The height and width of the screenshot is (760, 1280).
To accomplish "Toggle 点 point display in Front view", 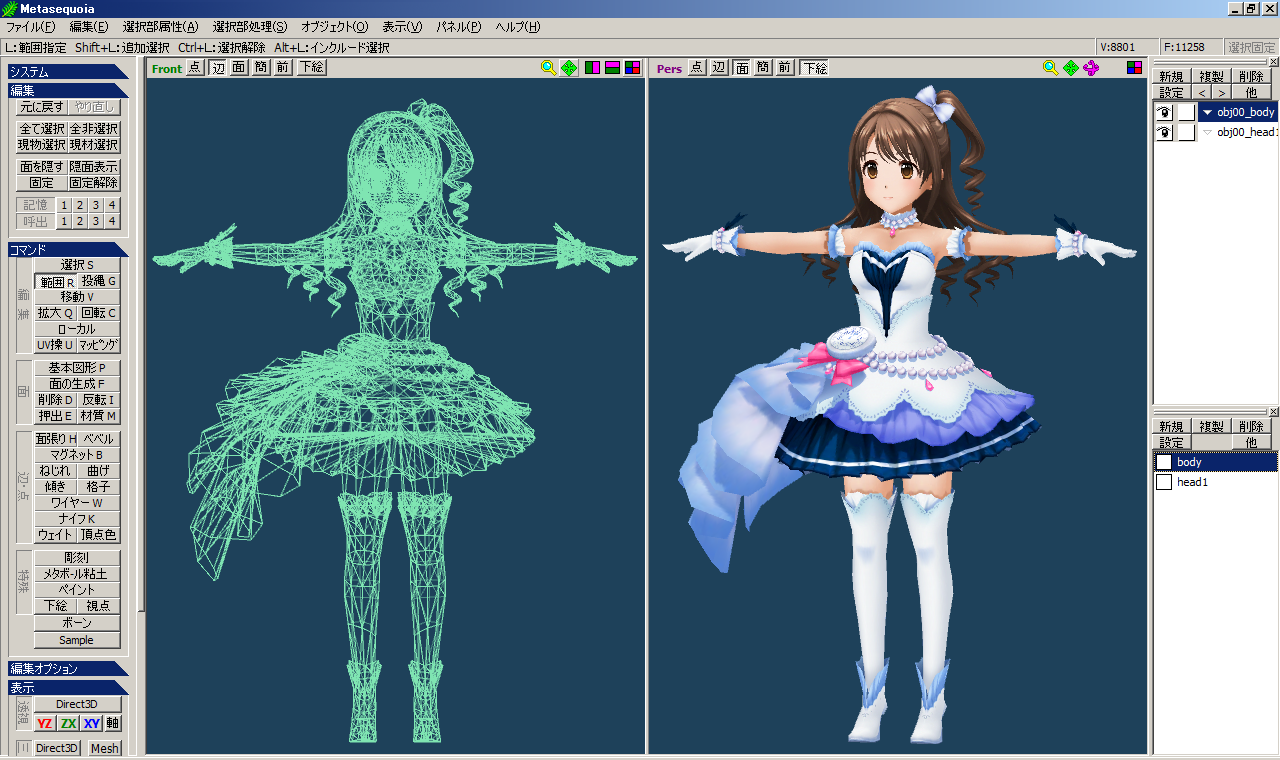I will point(194,68).
